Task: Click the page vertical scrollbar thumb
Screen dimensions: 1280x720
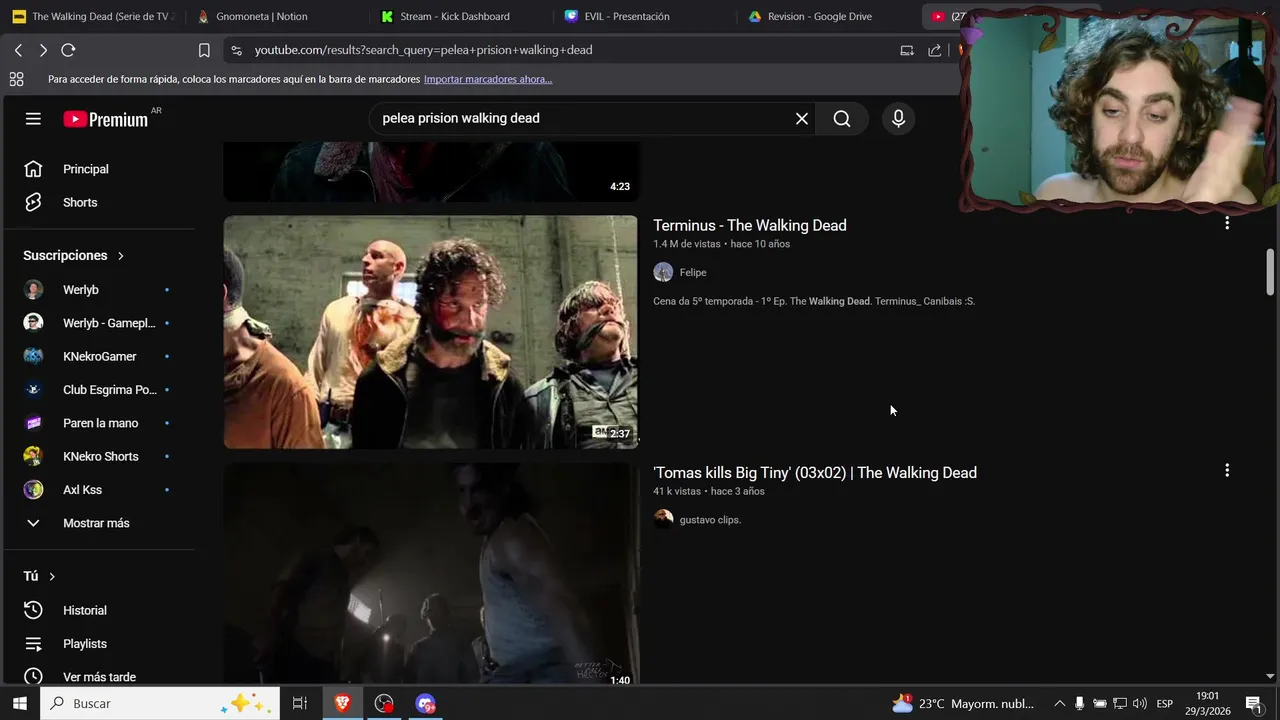Action: coord(1270,272)
